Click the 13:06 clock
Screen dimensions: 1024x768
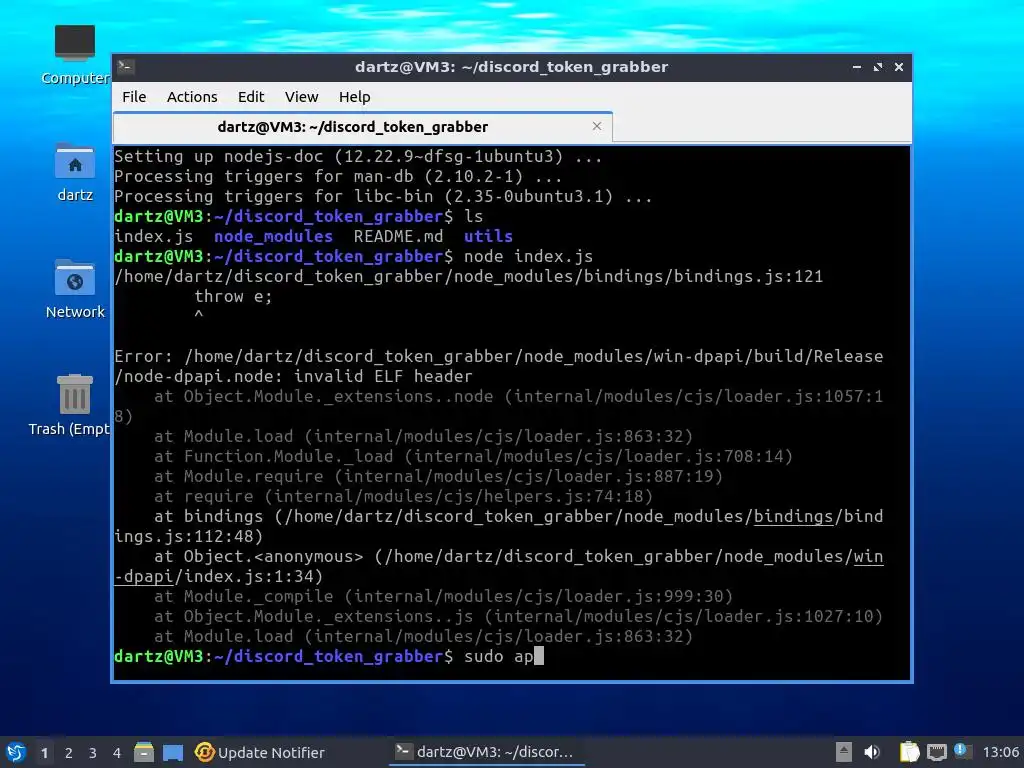1000,752
